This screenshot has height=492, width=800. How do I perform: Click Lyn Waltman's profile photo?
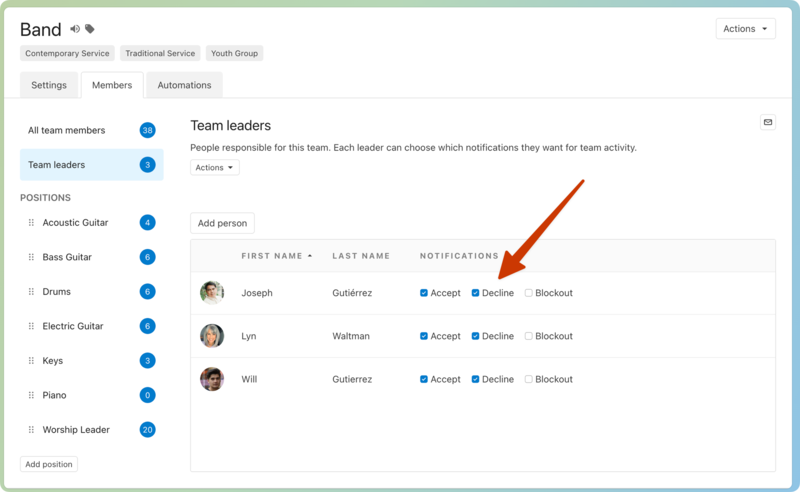coord(212,336)
